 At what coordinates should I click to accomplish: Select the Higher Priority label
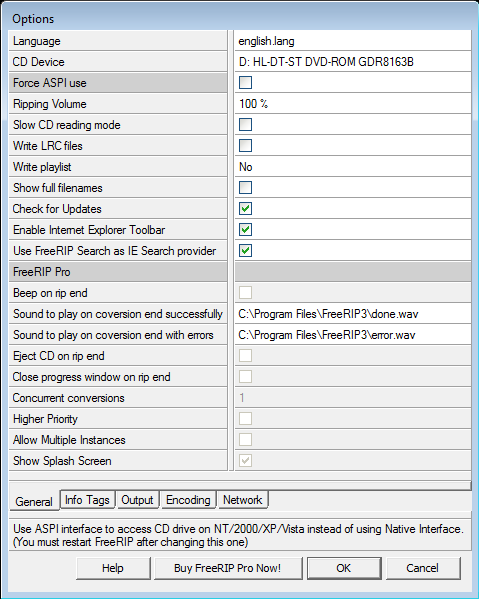[x=118, y=419]
